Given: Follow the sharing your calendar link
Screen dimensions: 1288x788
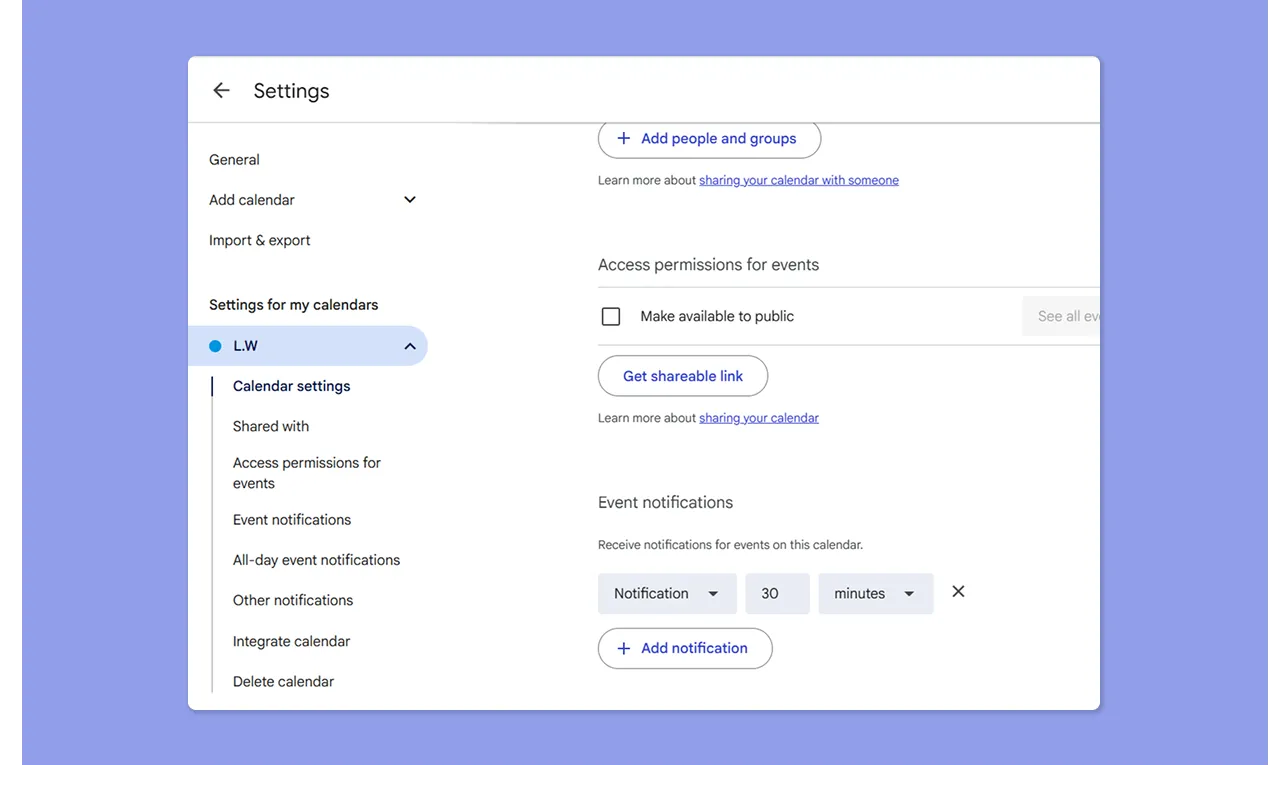Looking at the screenshot, I should [x=758, y=417].
